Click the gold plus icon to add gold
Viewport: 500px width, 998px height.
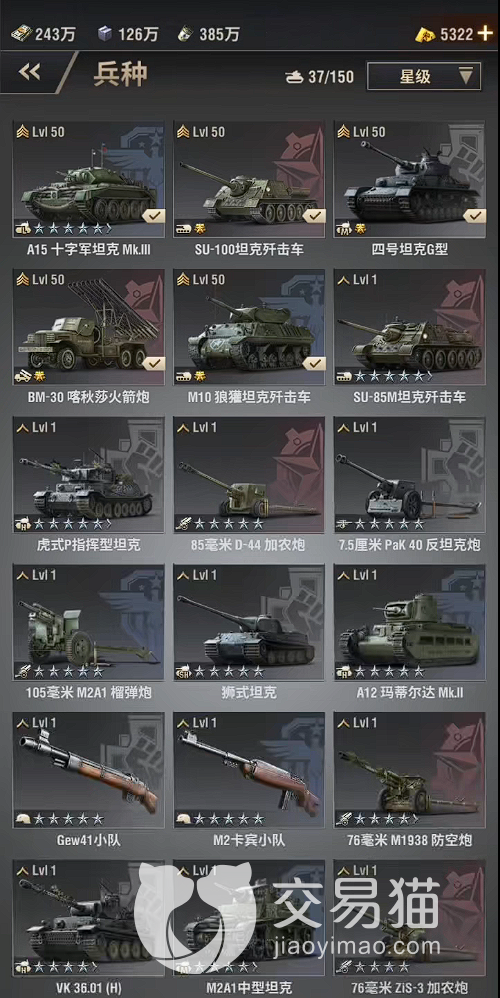(x=485, y=34)
